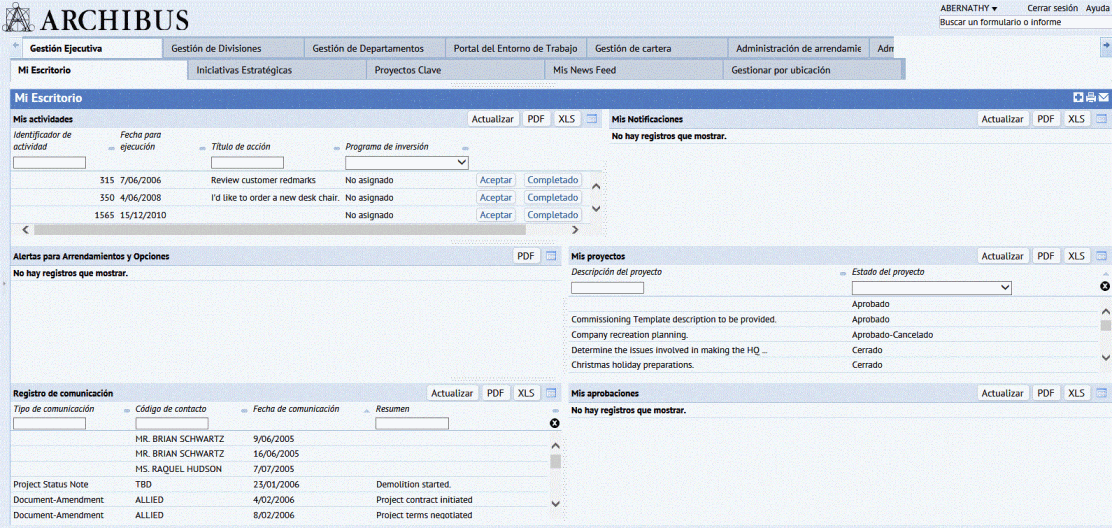This screenshot has height=528, width=1112.
Task: Switch to the Gestión de Divisiones tab
Action: (x=216, y=48)
